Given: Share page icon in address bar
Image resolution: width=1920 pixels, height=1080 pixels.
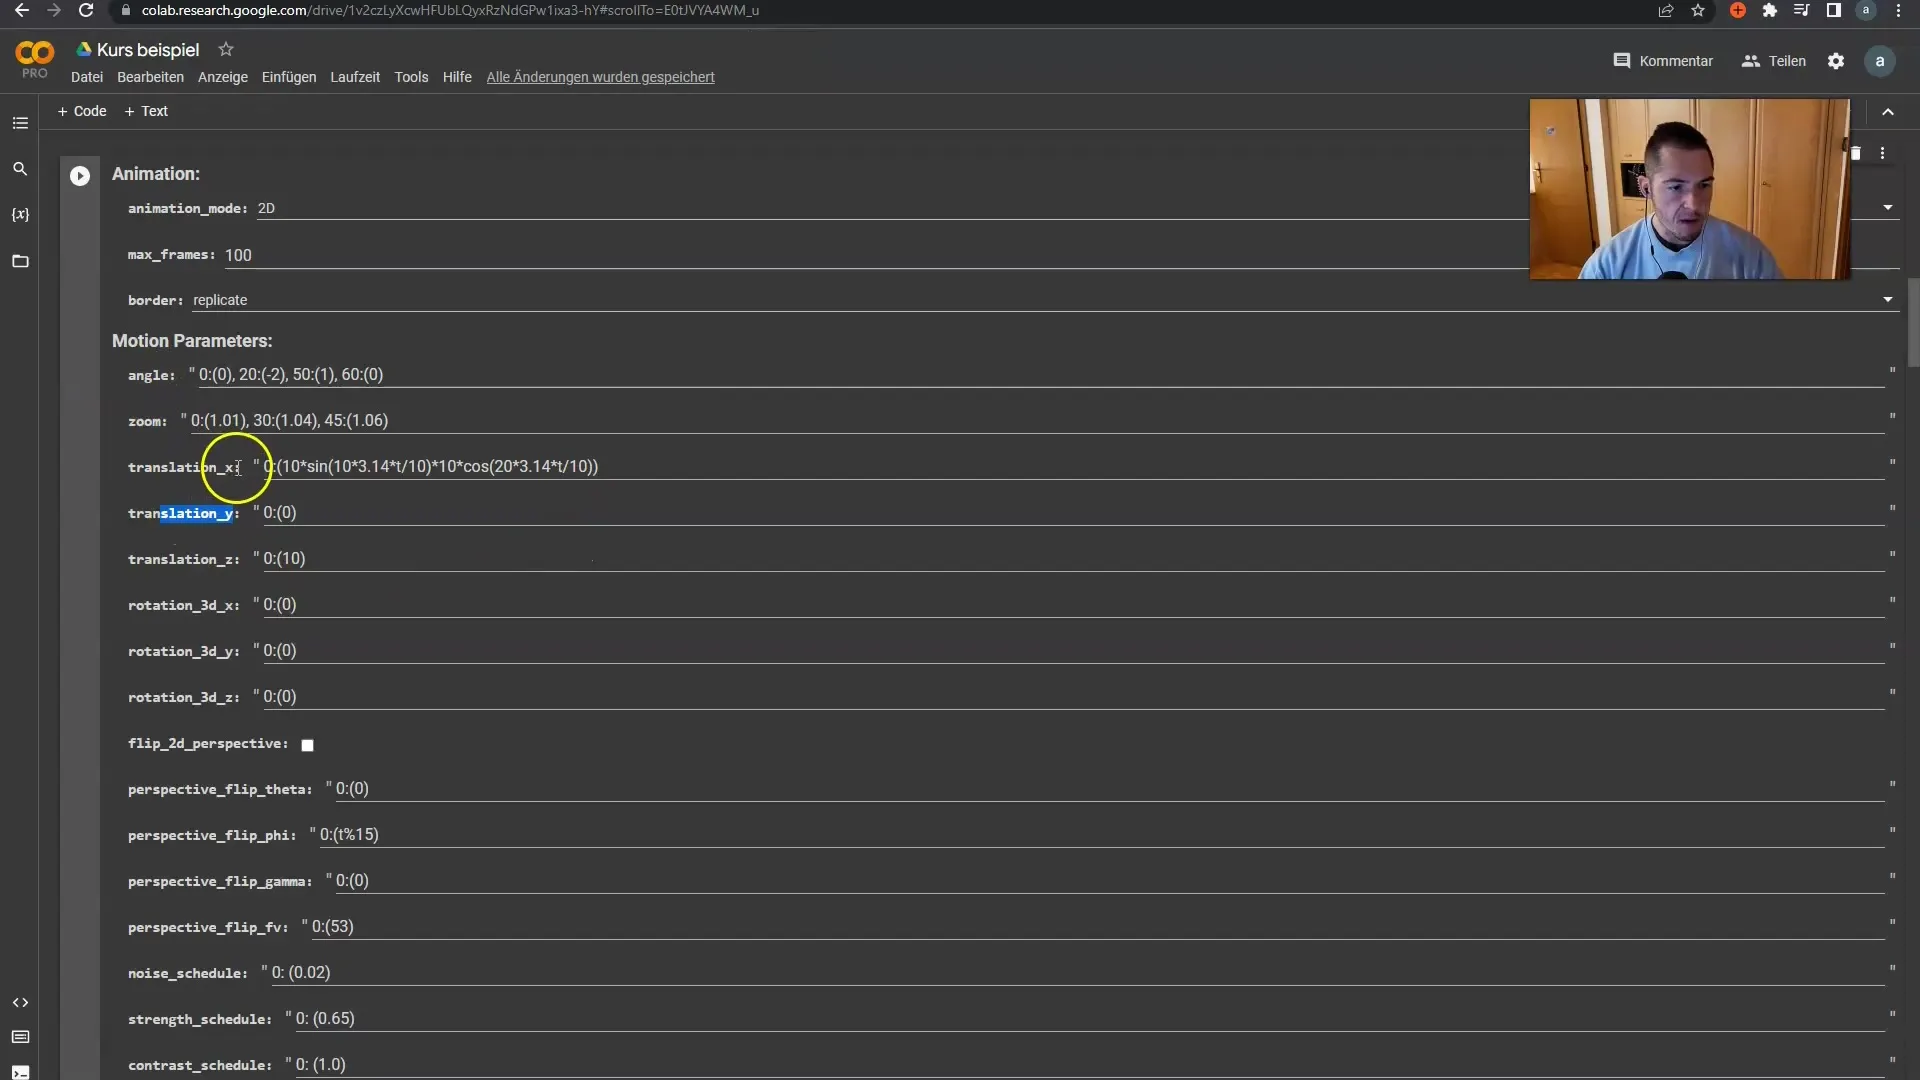Looking at the screenshot, I should click(x=1666, y=10).
